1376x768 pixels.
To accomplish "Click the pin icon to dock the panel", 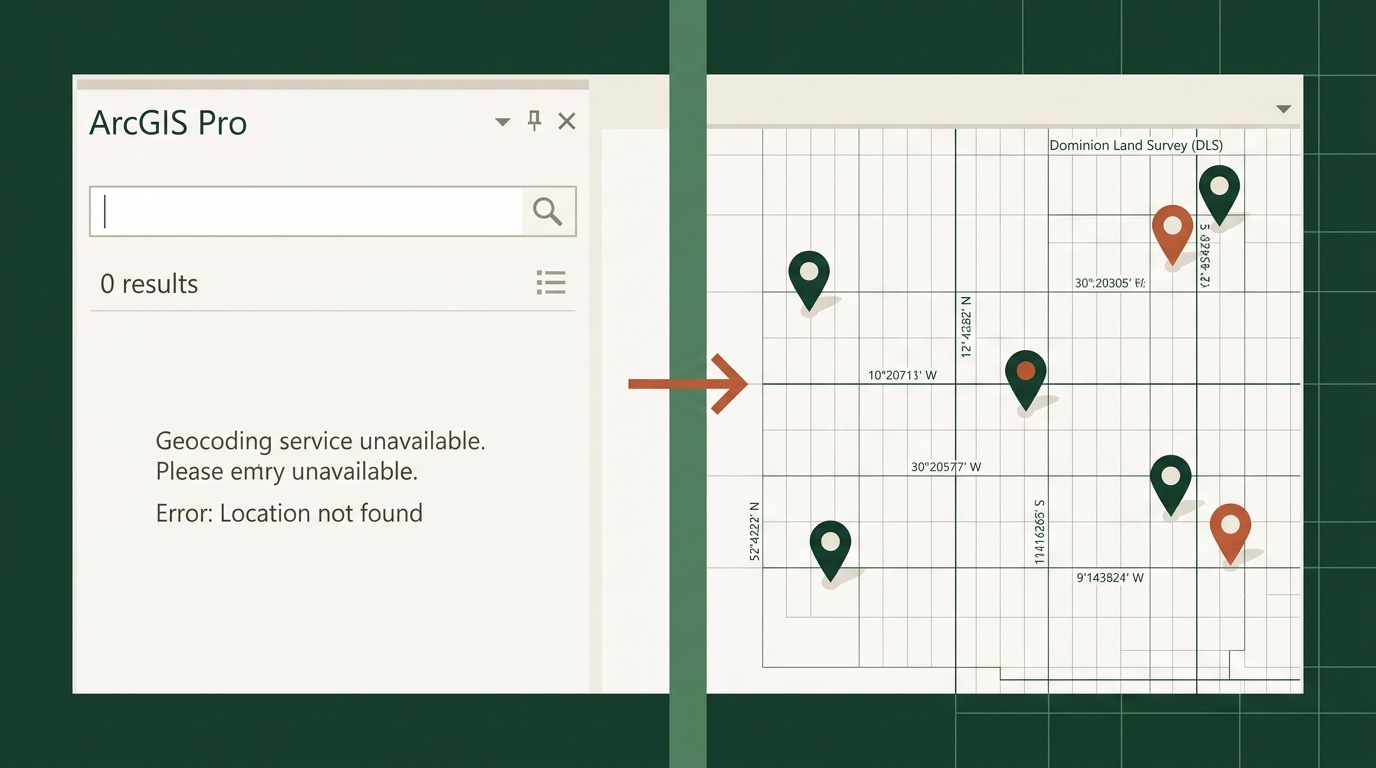I will 534,120.
